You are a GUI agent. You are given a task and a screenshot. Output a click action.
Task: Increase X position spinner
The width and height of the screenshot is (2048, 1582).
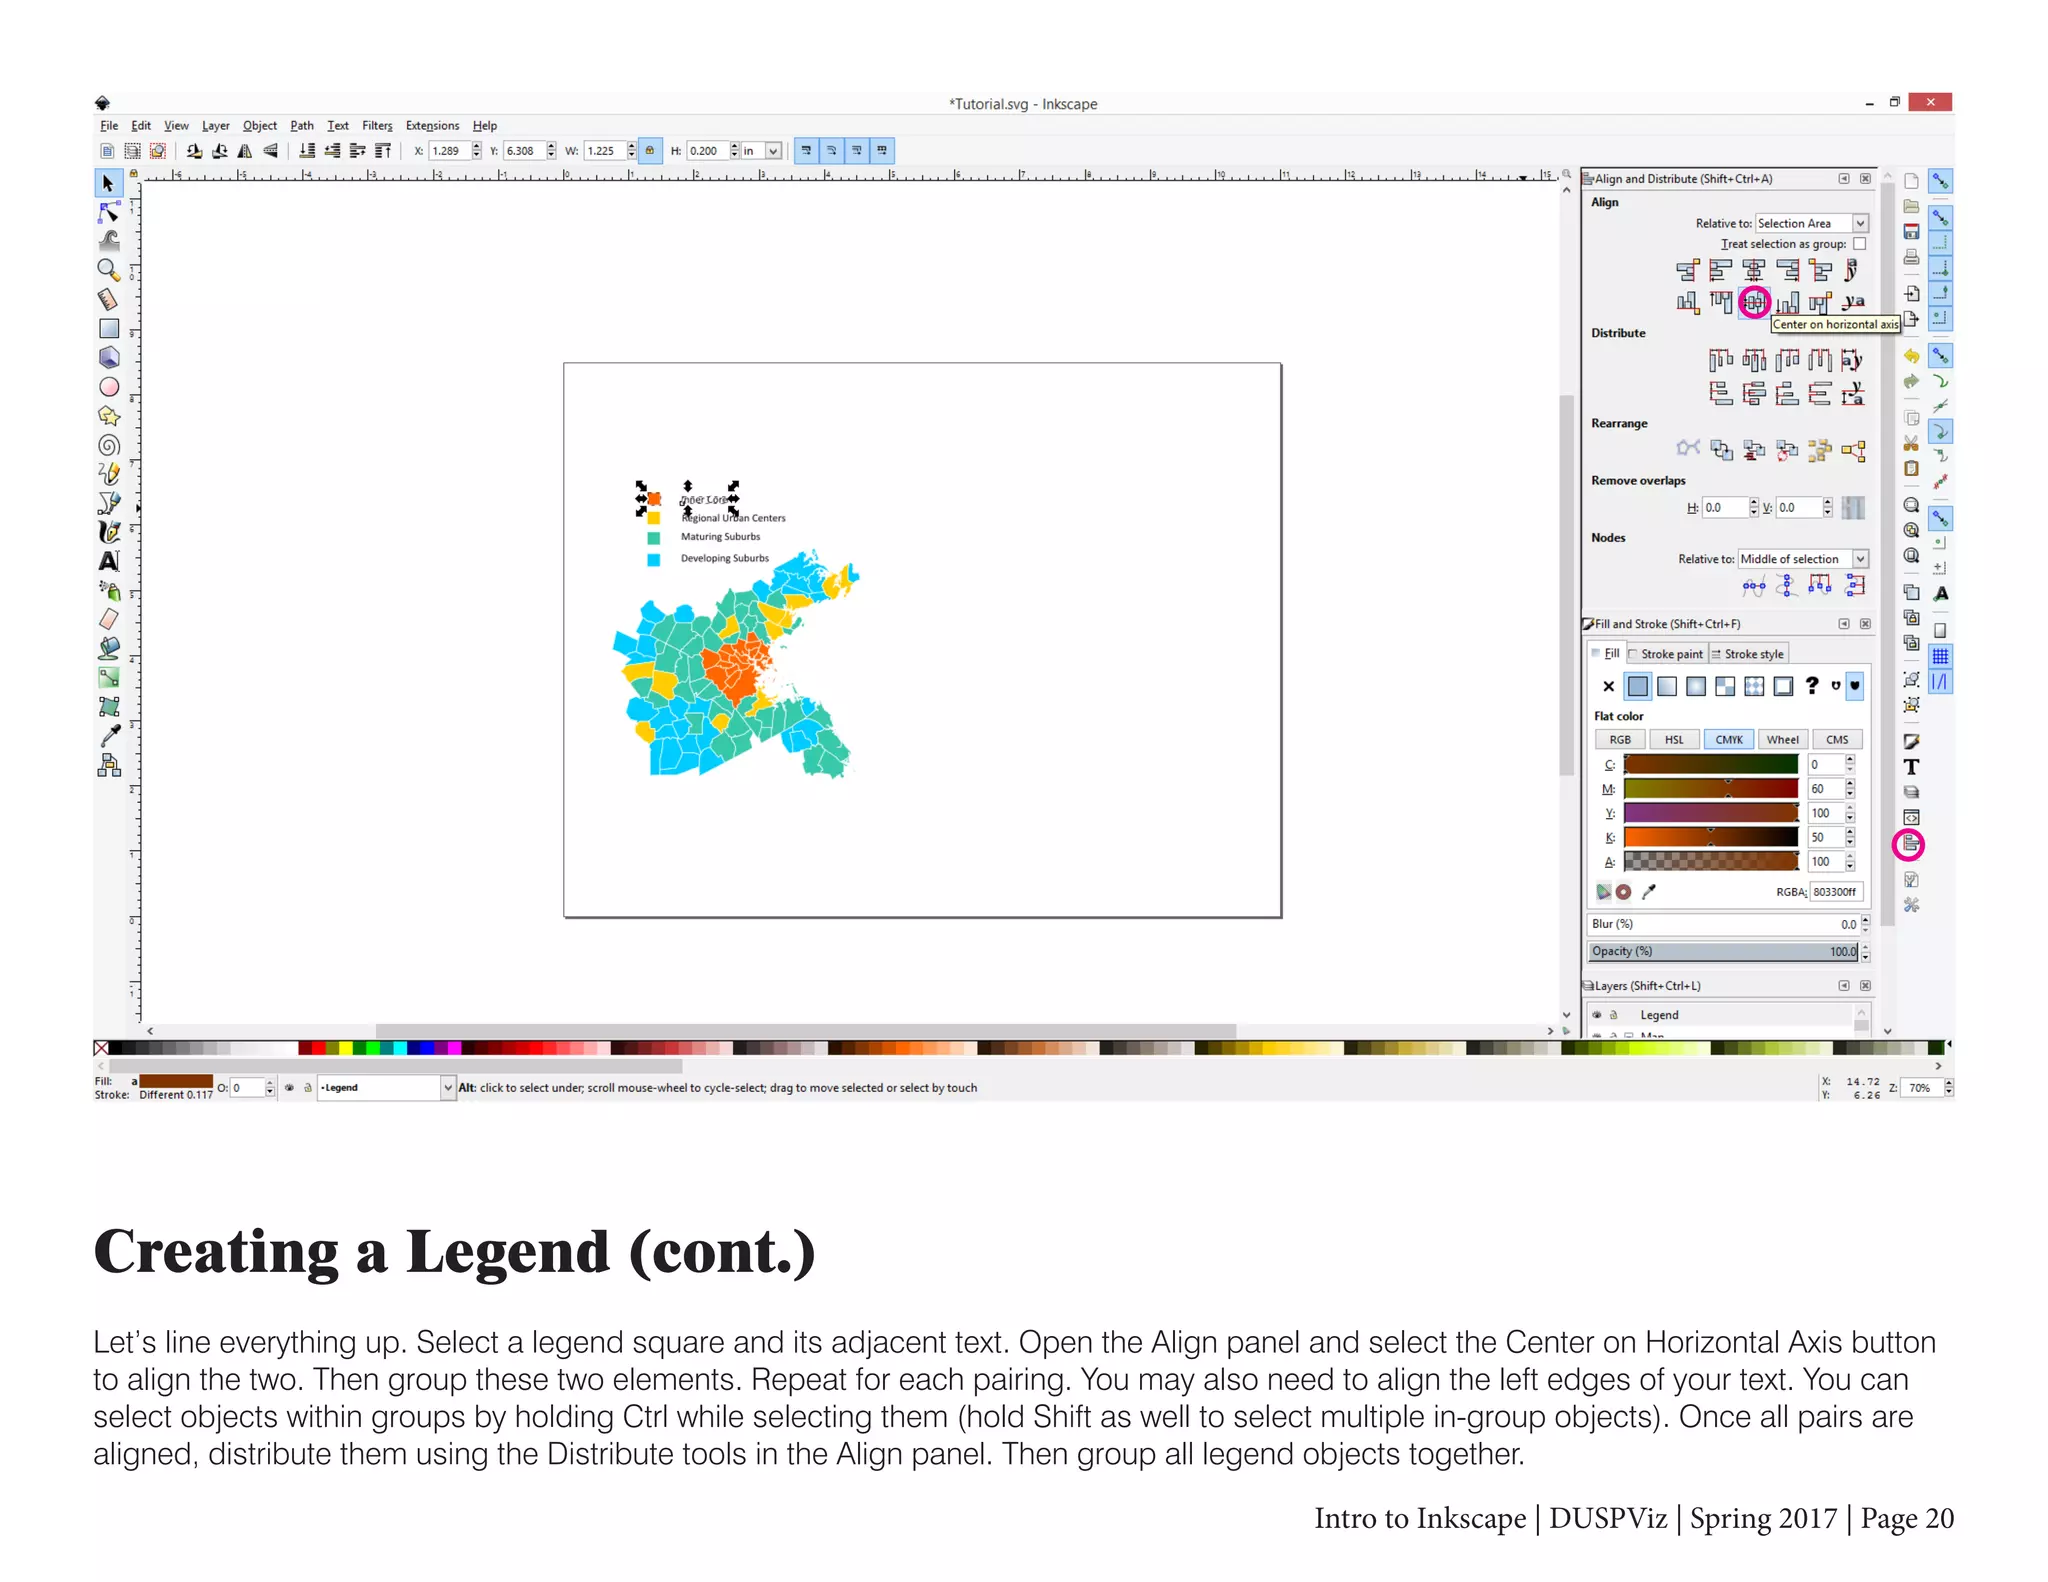tap(477, 146)
